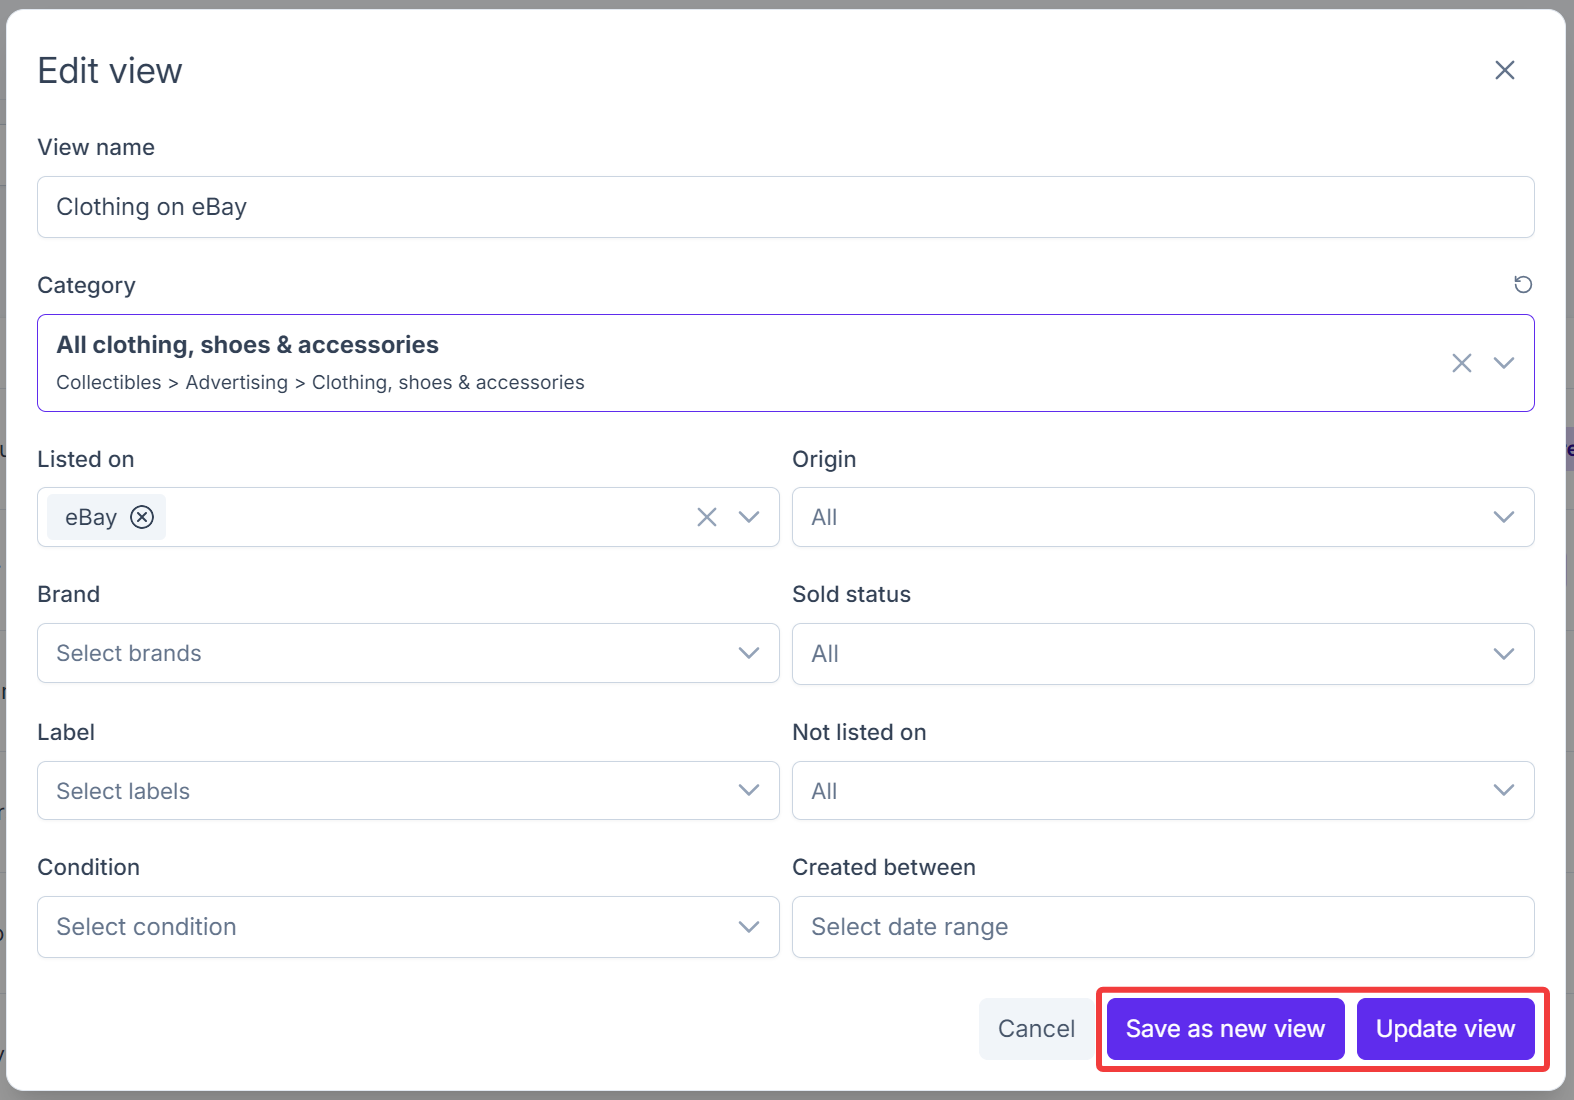Click the 'Collectibles > Advertising' breadcrumb text
The height and width of the screenshot is (1100, 1574).
pyautogui.click(x=172, y=383)
